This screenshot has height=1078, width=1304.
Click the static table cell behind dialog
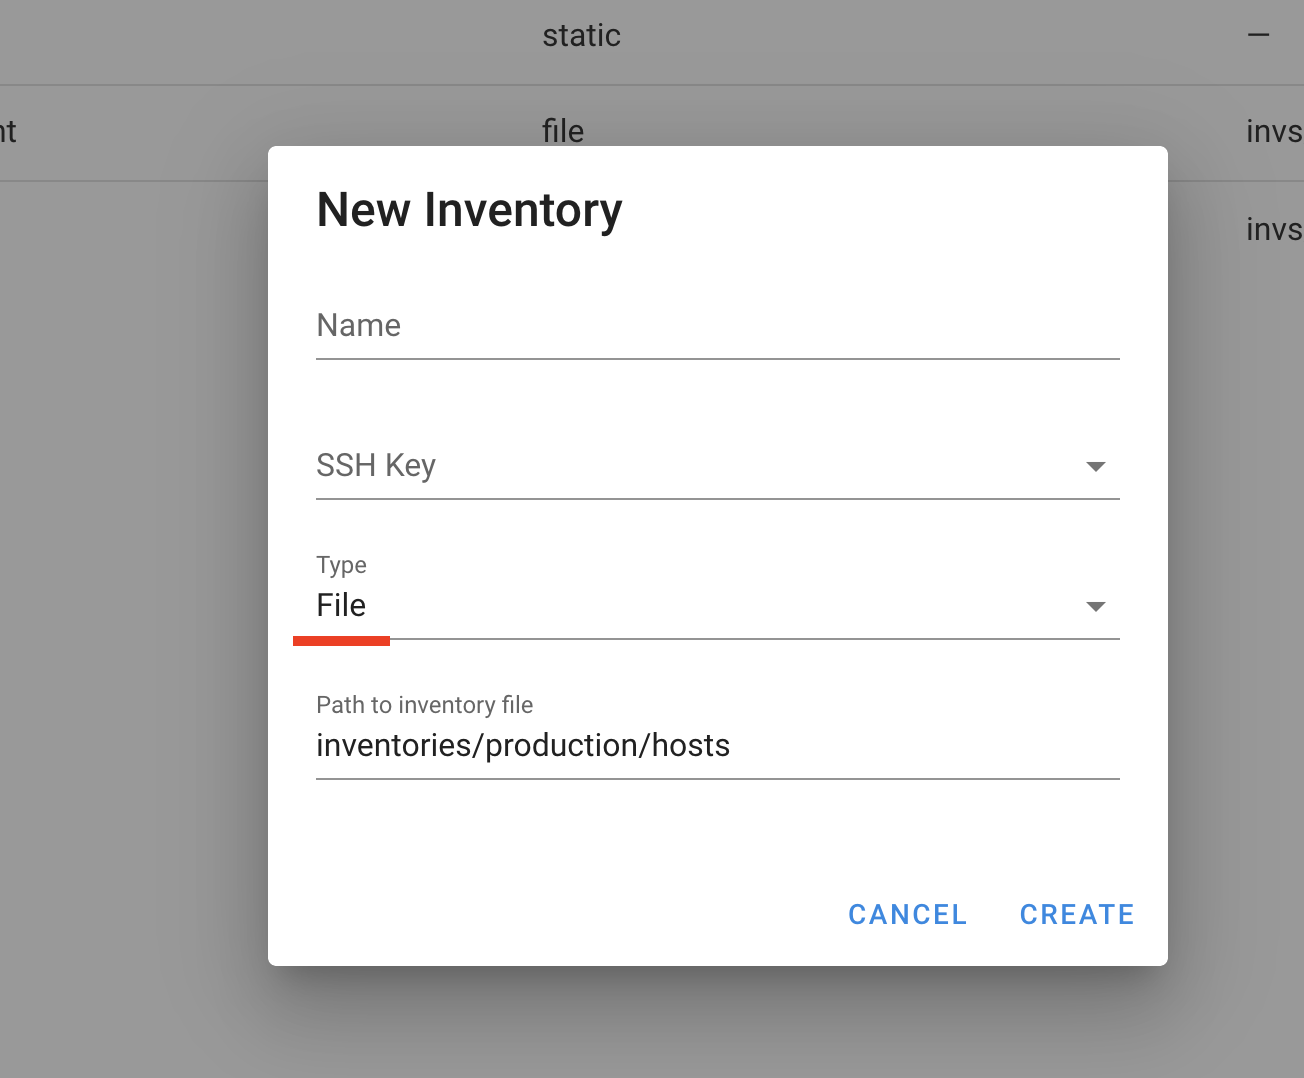[x=582, y=35]
